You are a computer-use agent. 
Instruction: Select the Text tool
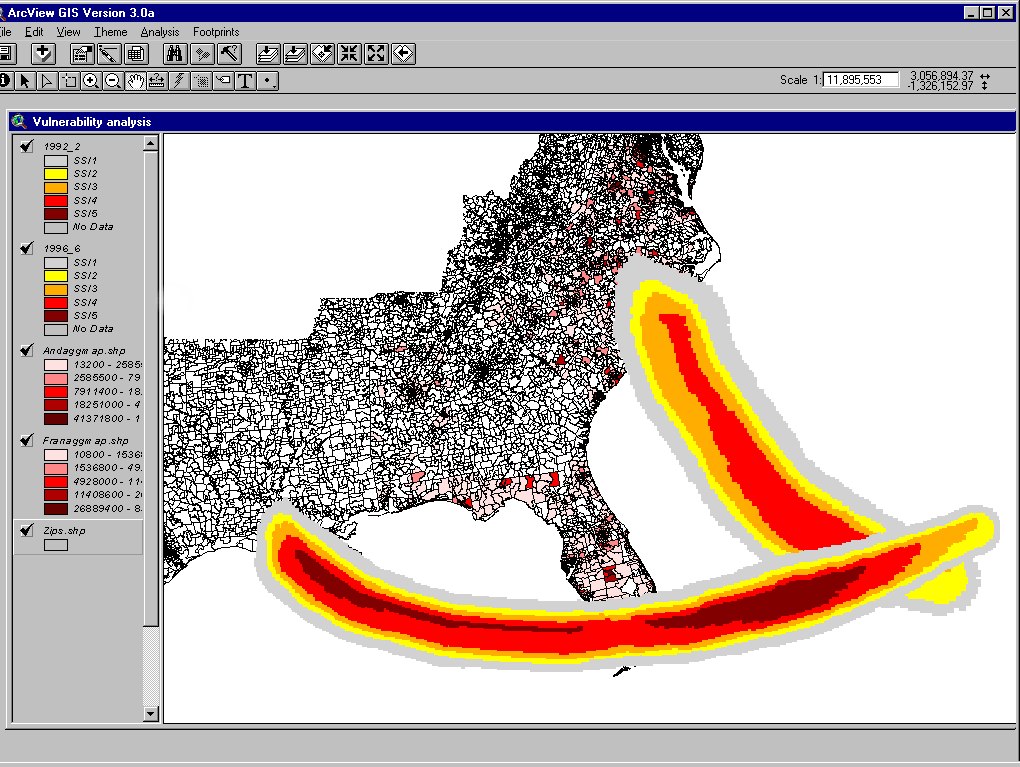coord(244,81)
